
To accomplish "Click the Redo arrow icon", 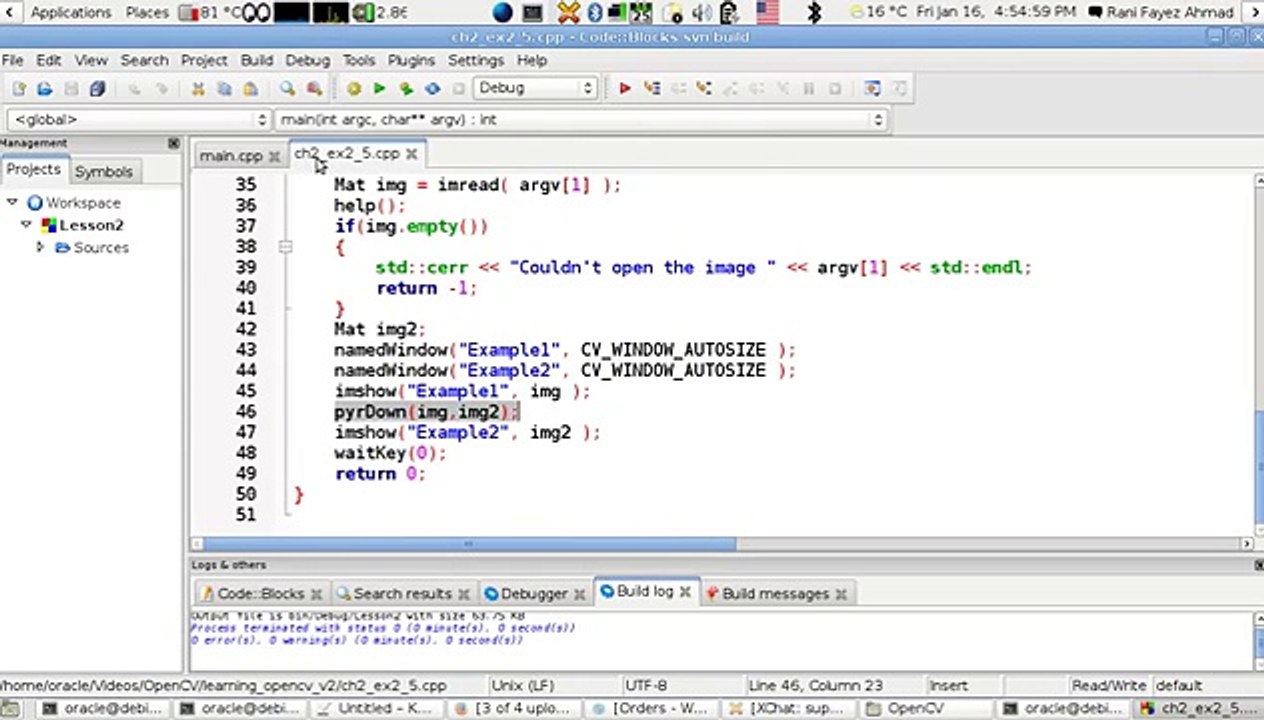I will click(x=161, y=89).
